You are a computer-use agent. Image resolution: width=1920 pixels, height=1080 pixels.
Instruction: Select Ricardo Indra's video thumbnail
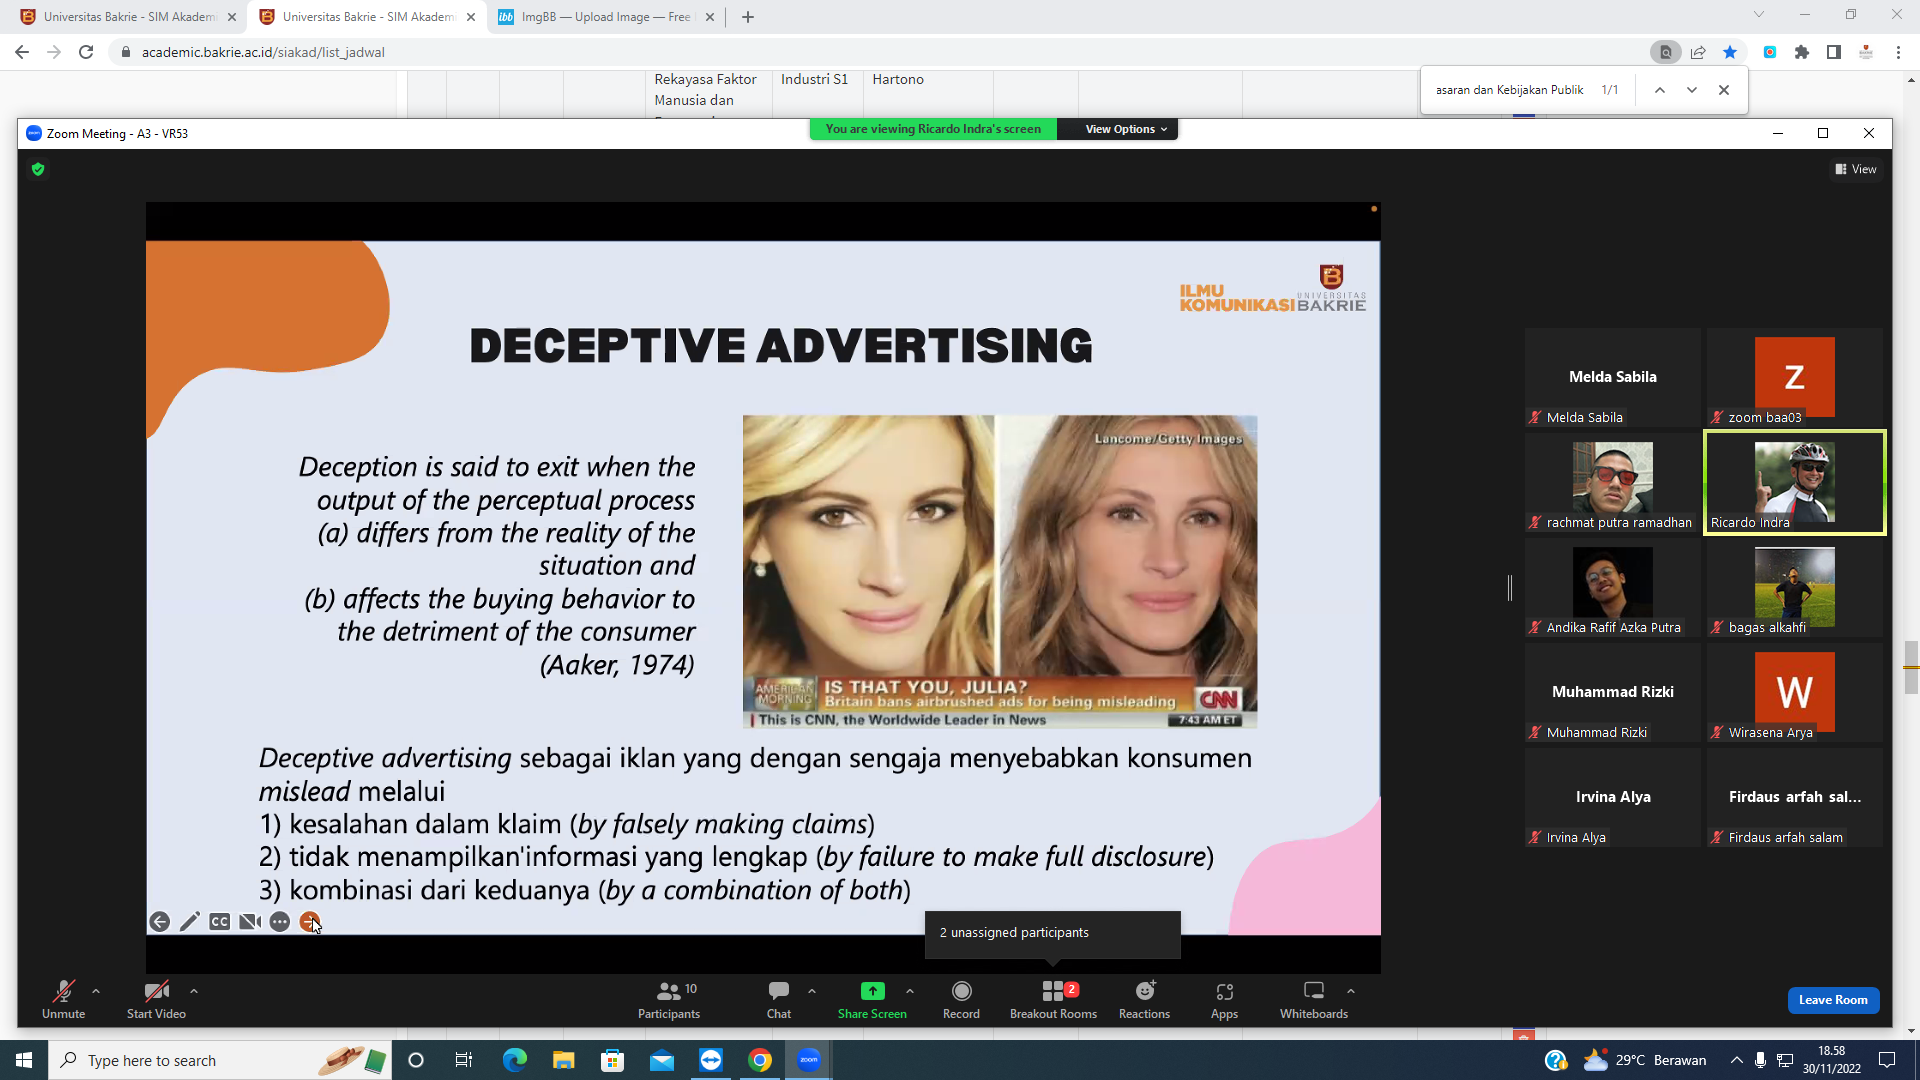tap(1795, 483)
